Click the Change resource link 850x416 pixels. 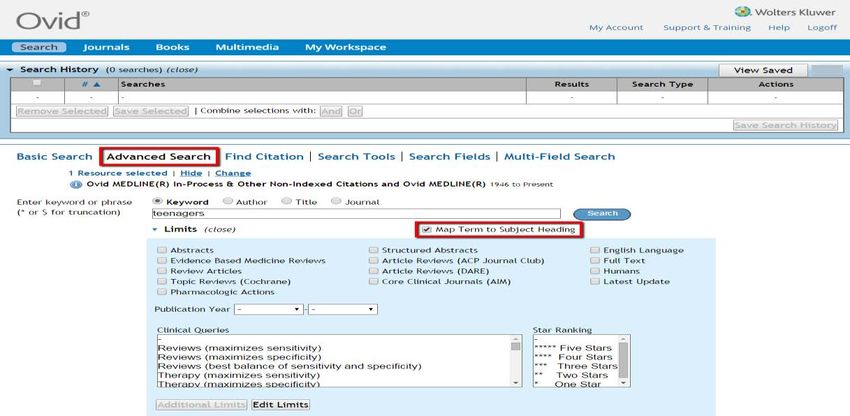pyautogui.click(x=233, y=173)
